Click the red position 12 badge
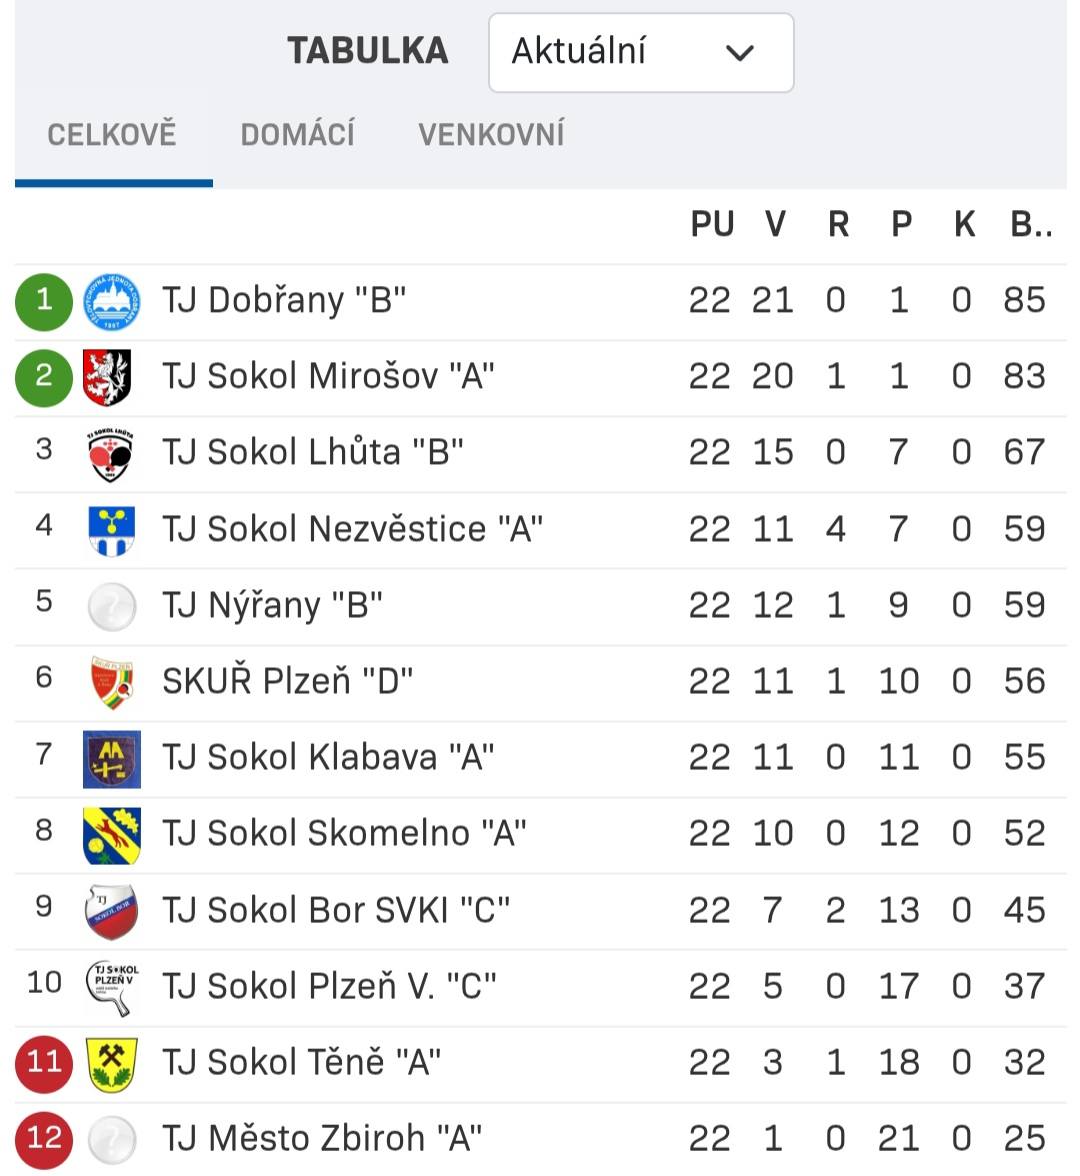Image resolution: width=1080 pixels, height=1176 pixels. [x=44, y=1139]
